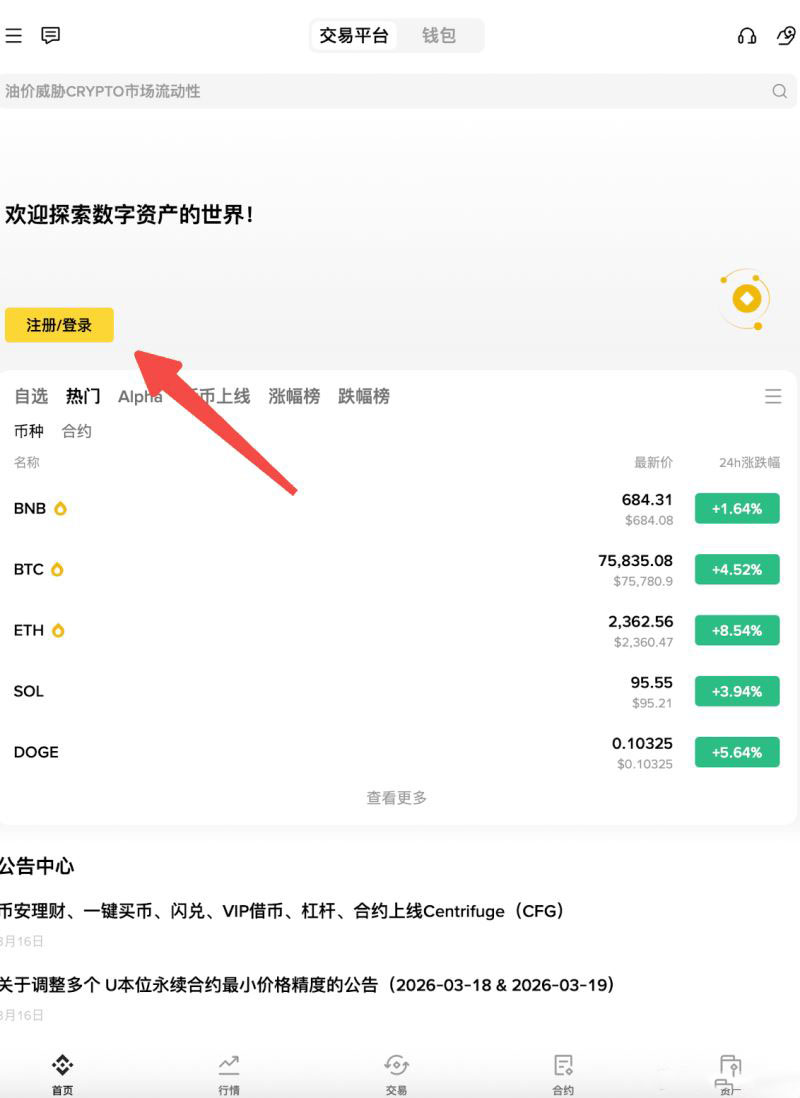This screenshot has width=800, height=1098.
Task: Open the 交易 trade icon in bottom bar
Action: [x=396, y=1066]
